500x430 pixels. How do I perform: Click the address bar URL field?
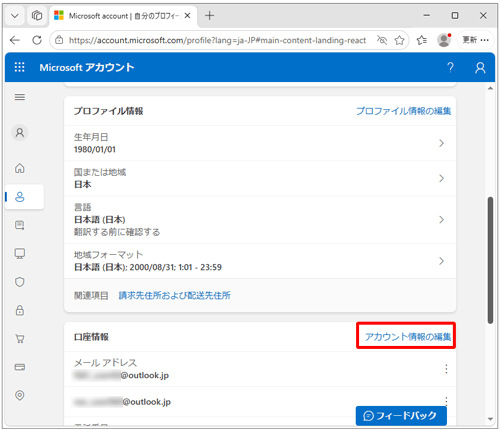[217, 40]
